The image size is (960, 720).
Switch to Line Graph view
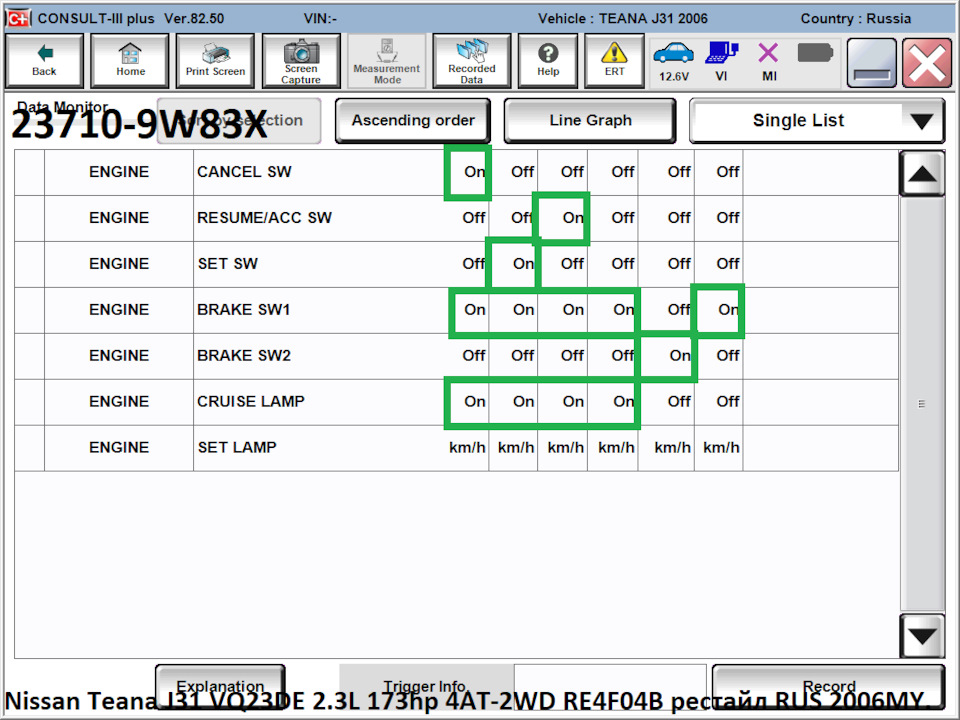[x=590, y=121]
